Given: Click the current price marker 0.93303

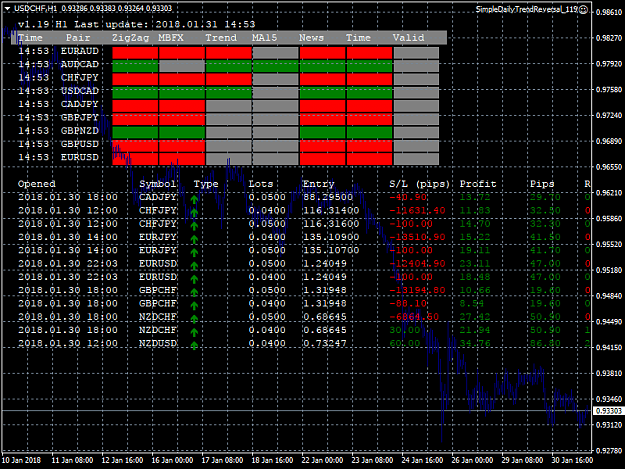Looking at the screenshot, I should pos(608,411).
